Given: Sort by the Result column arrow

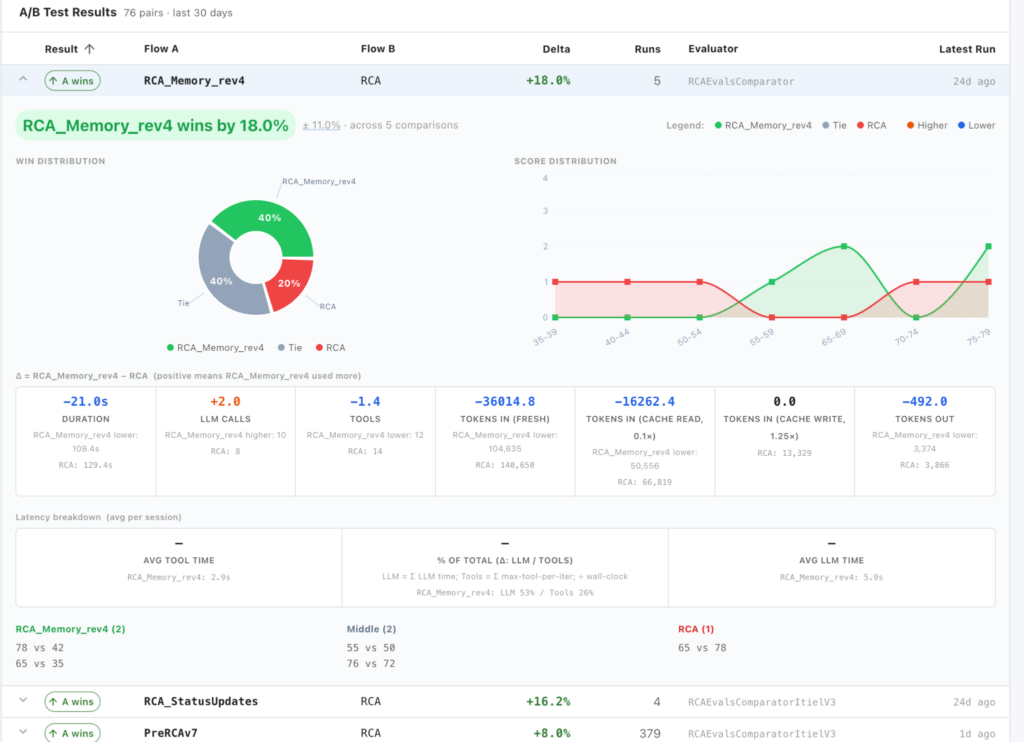Looking at the screenshot, I should (x=89, y=49).
